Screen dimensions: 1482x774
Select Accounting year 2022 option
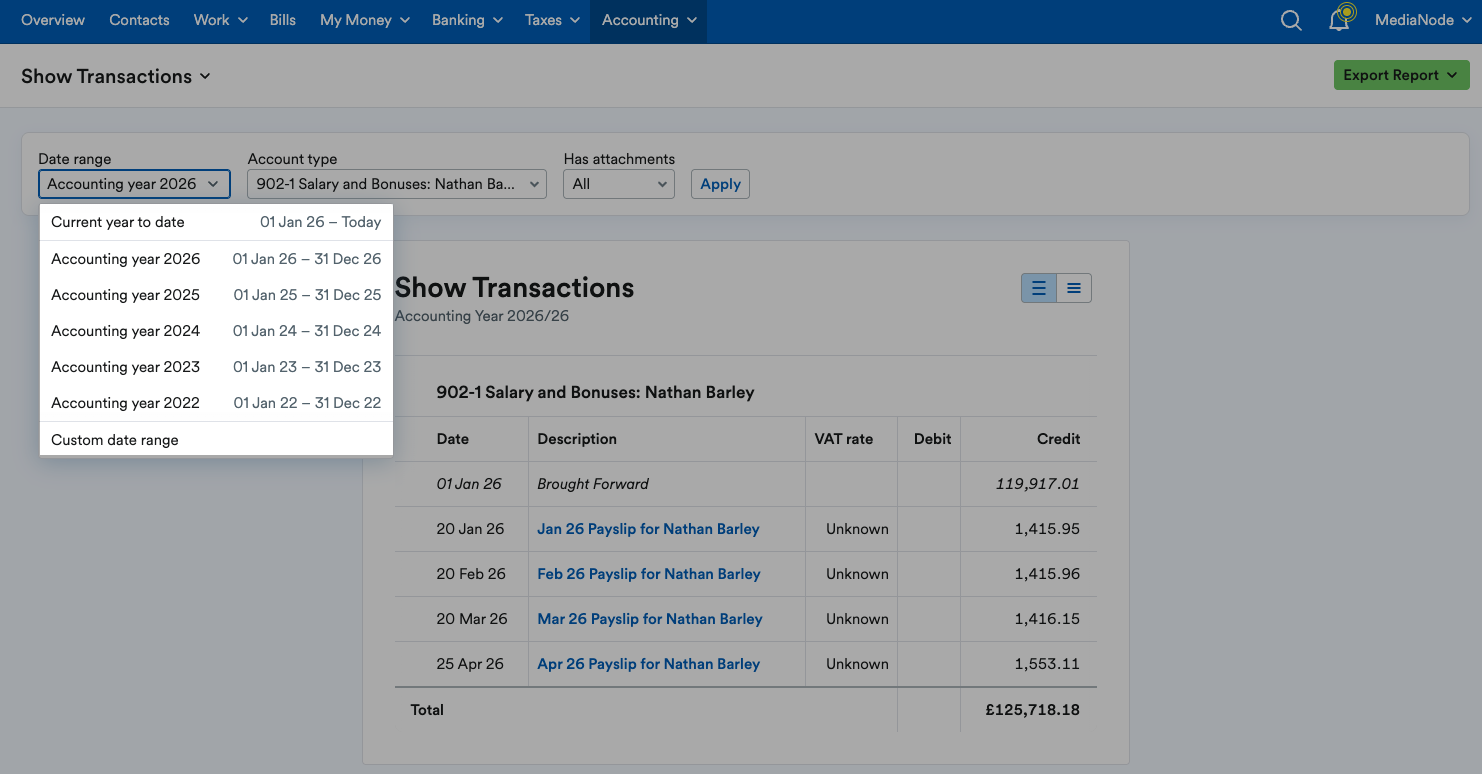click(216, 403)
